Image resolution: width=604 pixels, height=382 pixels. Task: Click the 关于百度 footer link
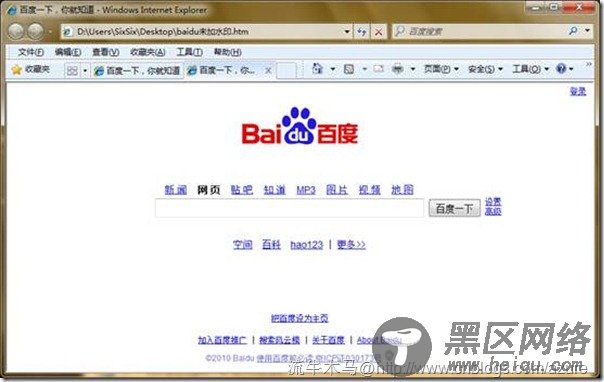328,340
